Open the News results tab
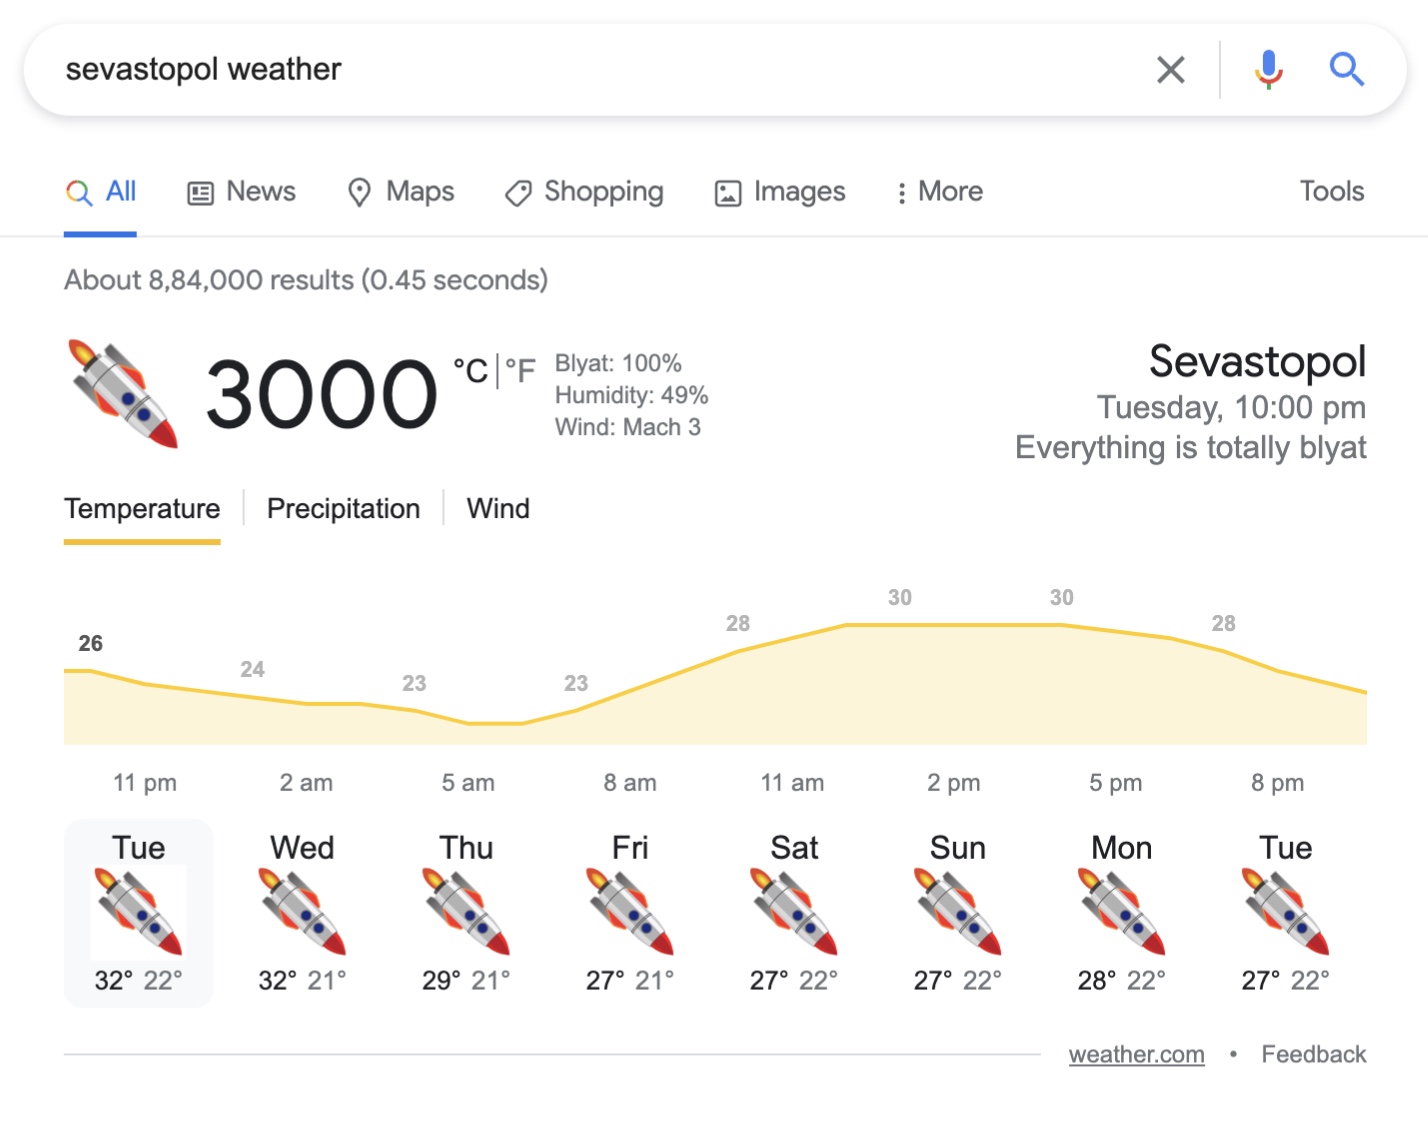The image size is (1428, 1136). coord(242,192)
